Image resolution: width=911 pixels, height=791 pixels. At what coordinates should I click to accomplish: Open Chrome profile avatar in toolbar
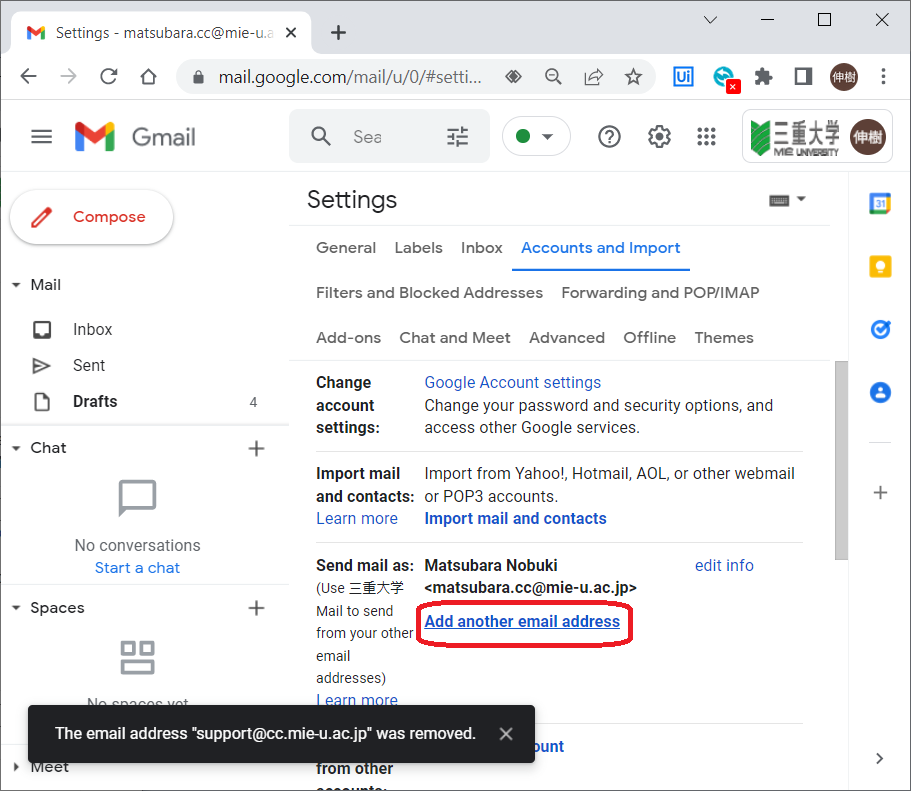[844, 77]
